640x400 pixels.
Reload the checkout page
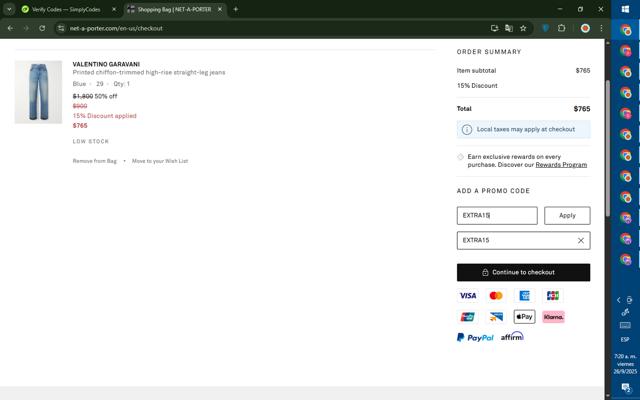[42, 28]
